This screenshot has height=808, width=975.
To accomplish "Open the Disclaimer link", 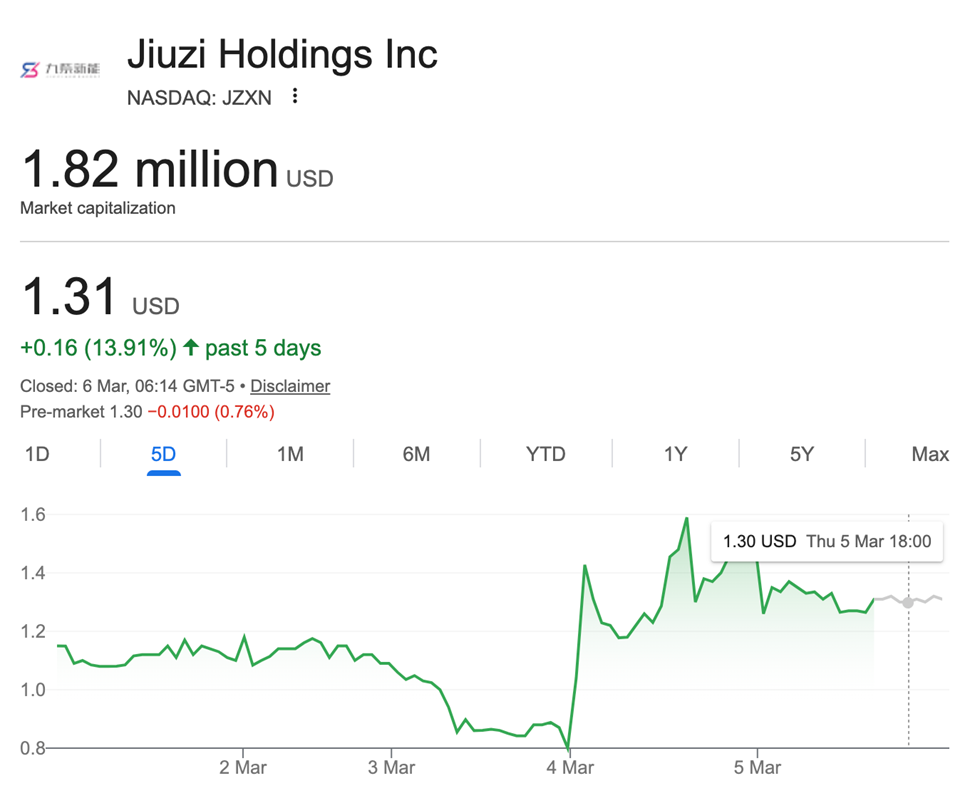I will [290, 386].
